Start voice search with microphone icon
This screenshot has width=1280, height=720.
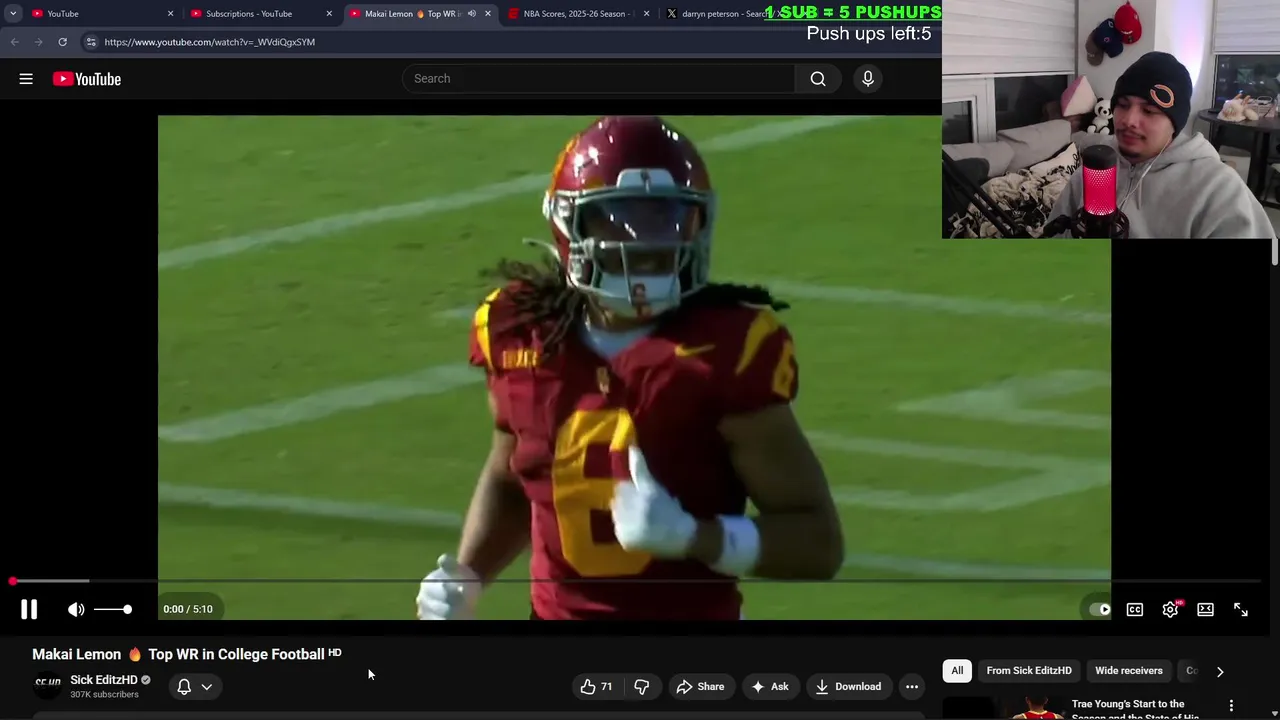[x=867, y=79]
